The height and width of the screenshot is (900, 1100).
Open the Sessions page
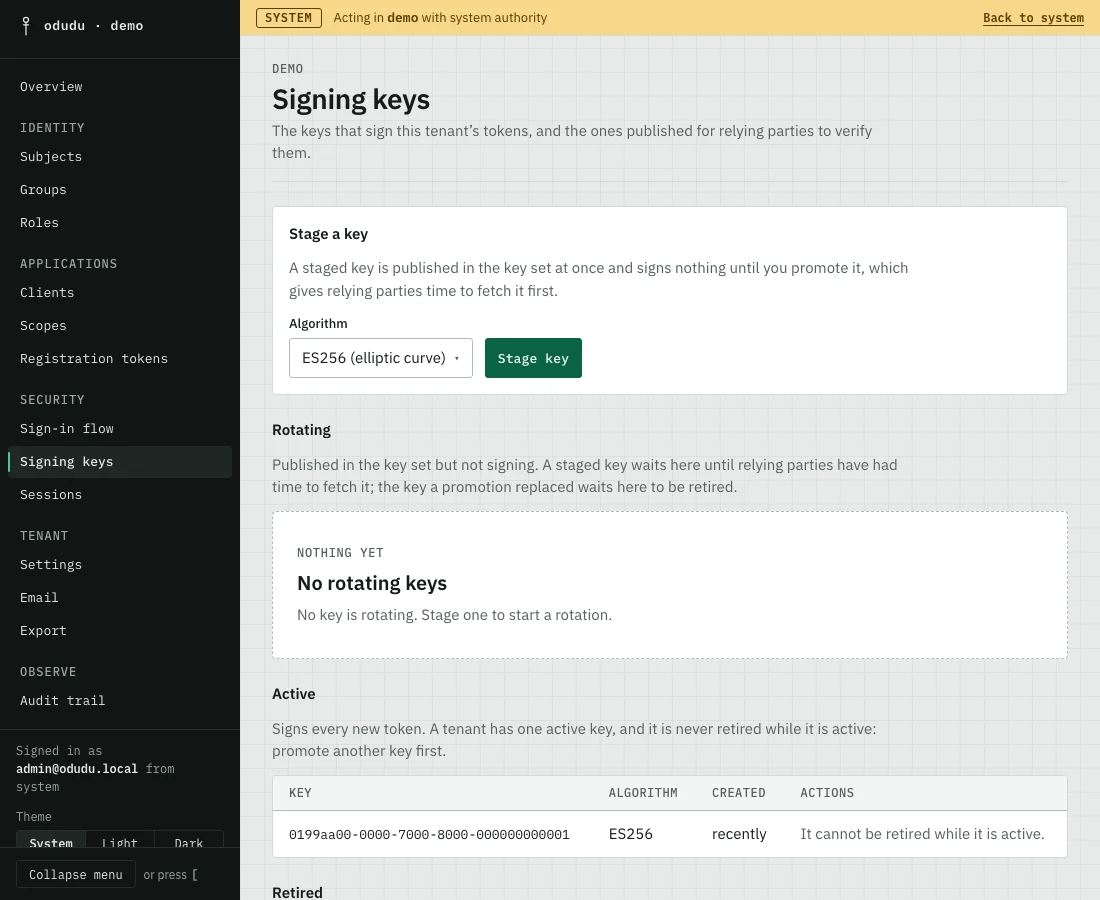51,495
